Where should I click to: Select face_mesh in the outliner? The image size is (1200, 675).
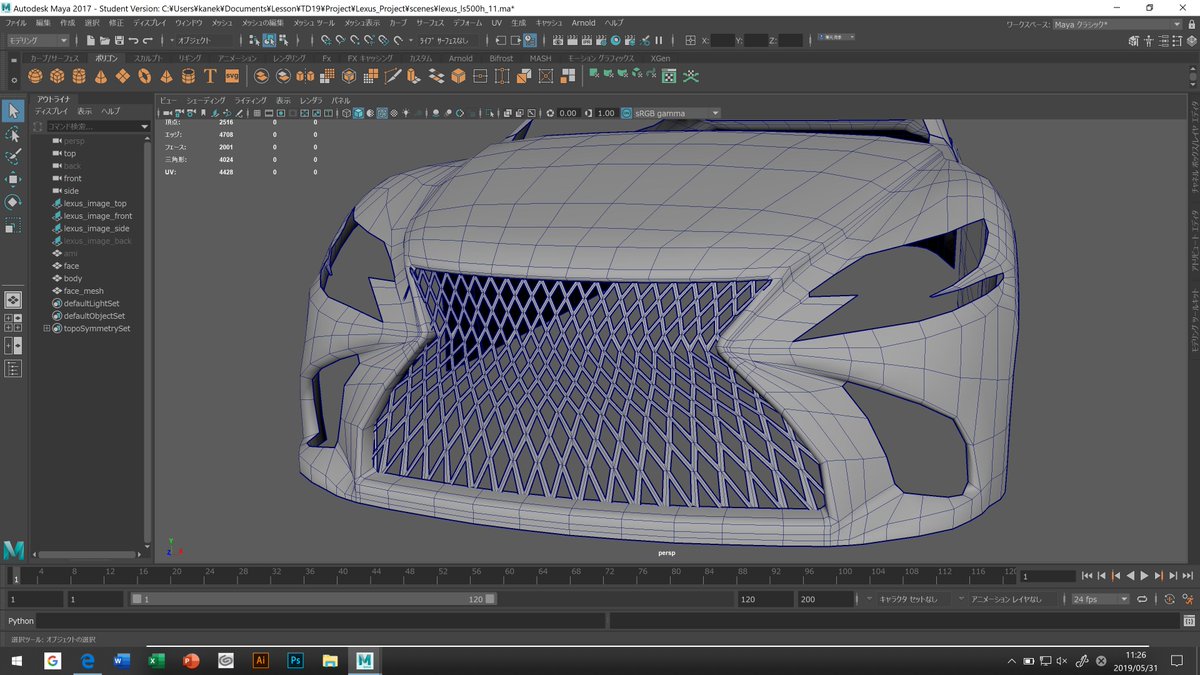[x=84, y=291]
